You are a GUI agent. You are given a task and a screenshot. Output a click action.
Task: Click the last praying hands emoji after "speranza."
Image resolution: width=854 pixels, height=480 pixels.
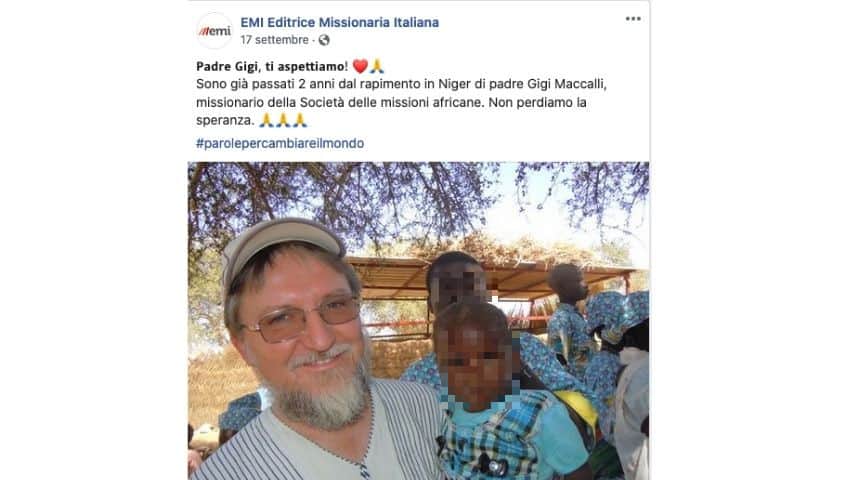(x=300, y=120)
